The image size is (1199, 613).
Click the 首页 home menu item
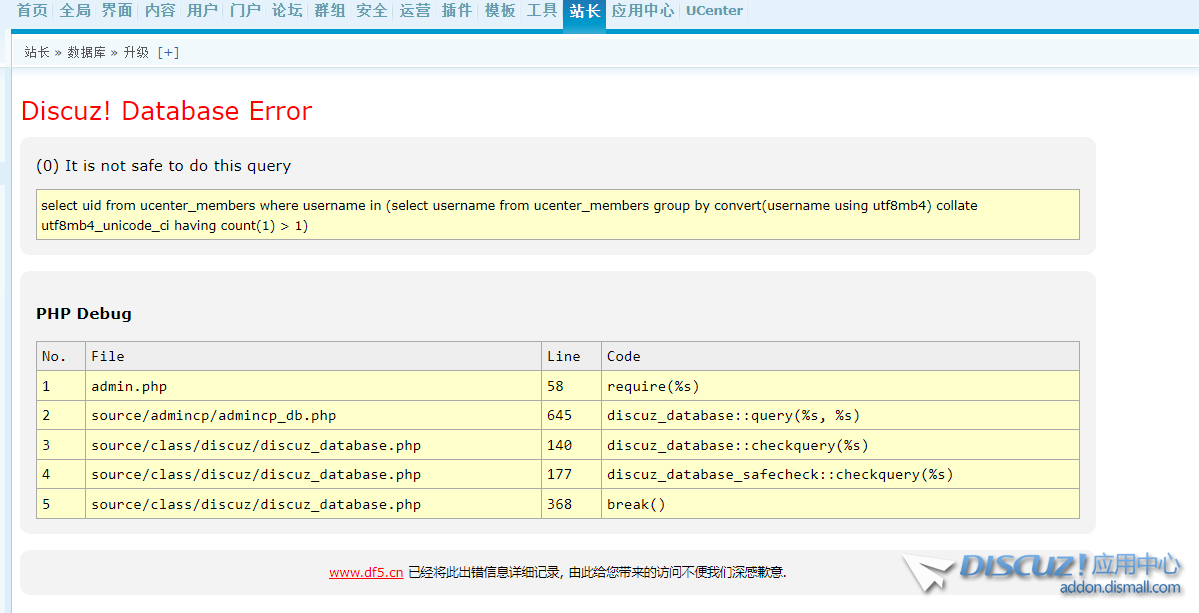tap(33, 12)
